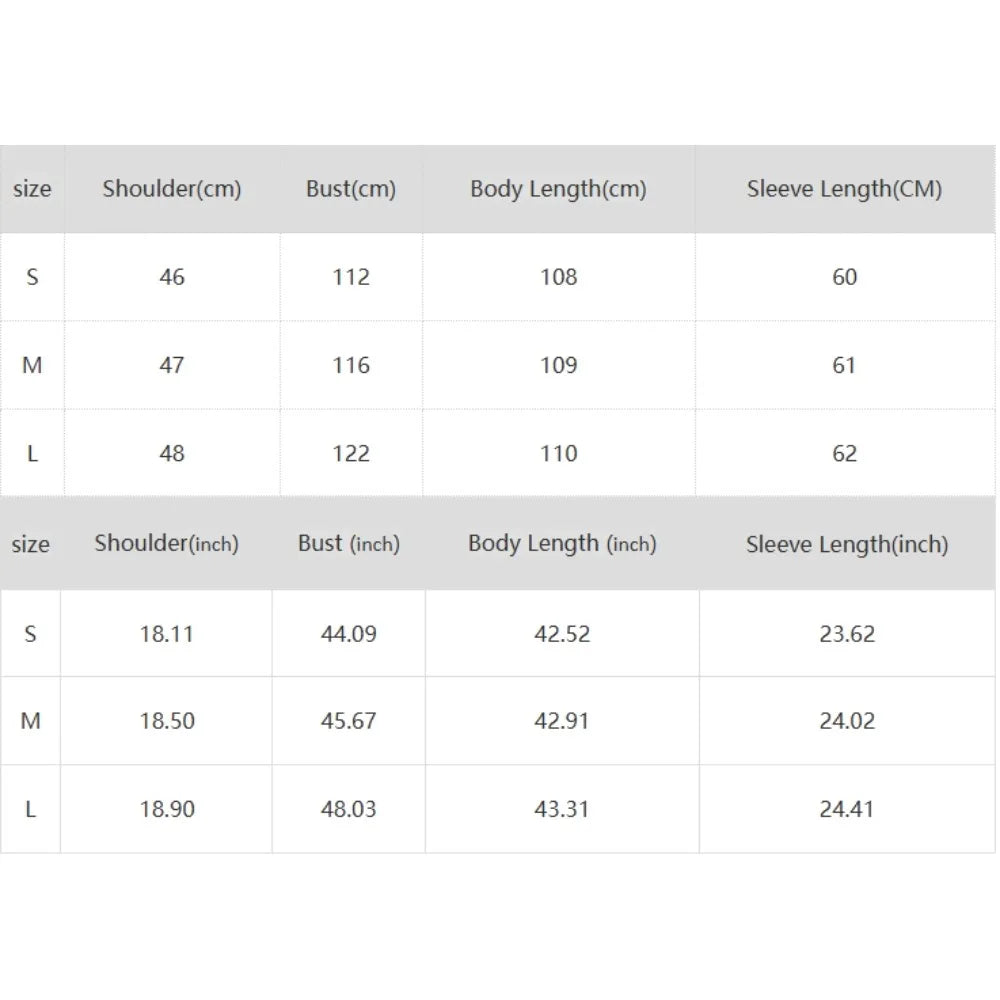Click the Shoulder(cm) column header
Image resolution: width=1000 pixels, height=1000 pixels.
pos(172,189)
